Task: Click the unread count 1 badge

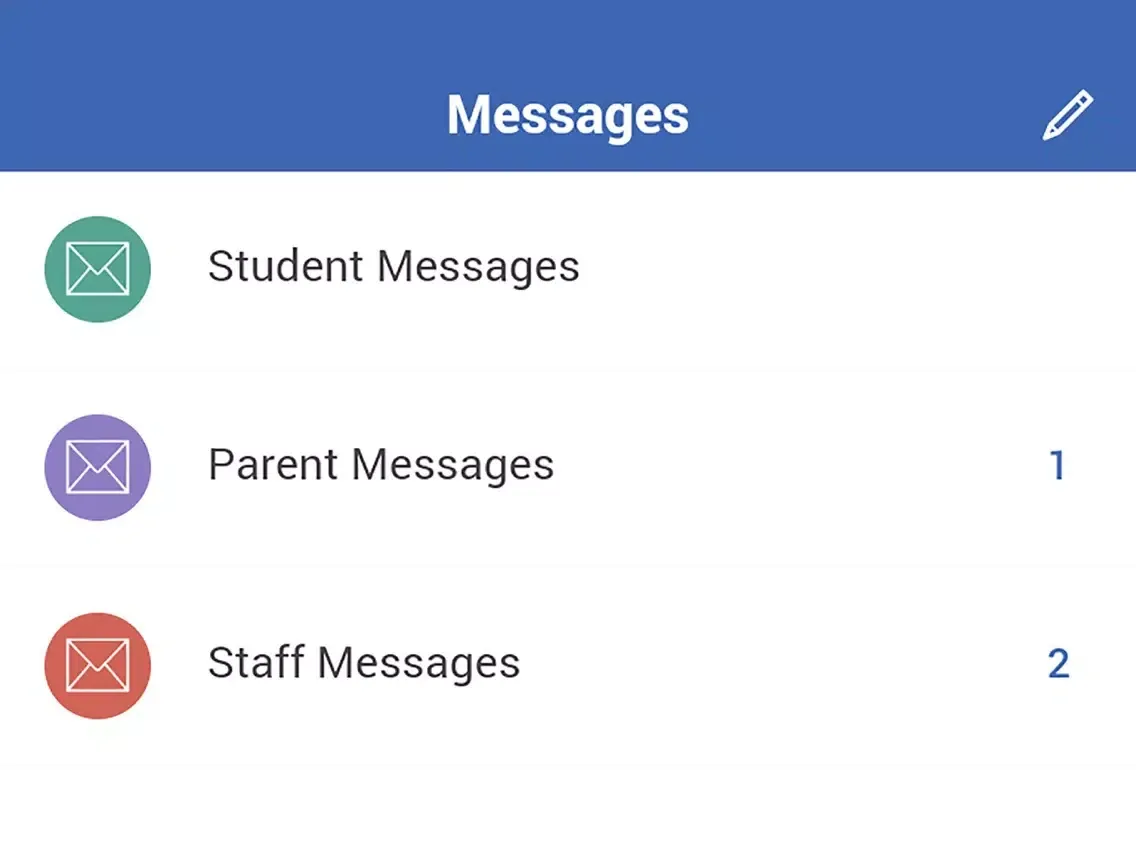Action: (1057, 466)
